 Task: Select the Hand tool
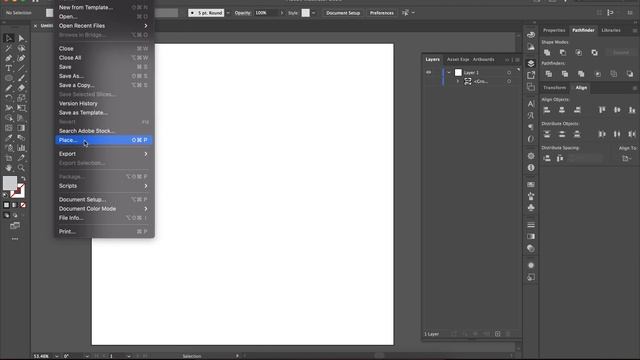pyautogui.click(x=9, y=168)
